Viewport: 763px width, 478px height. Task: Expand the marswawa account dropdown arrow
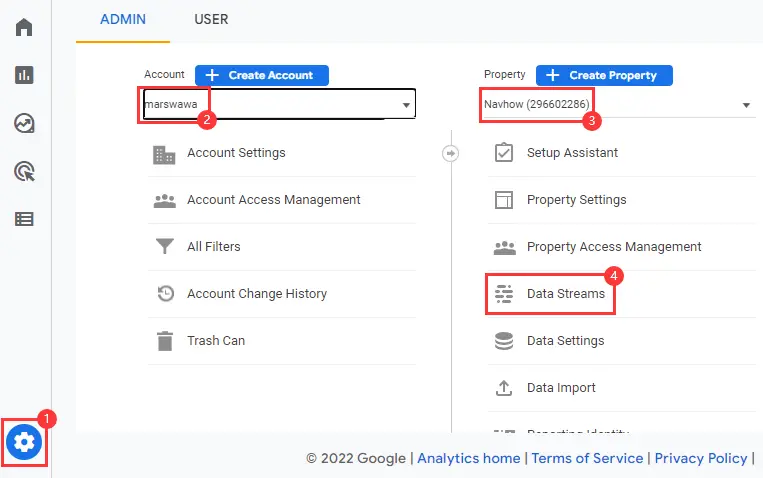[x=406, y=105]
